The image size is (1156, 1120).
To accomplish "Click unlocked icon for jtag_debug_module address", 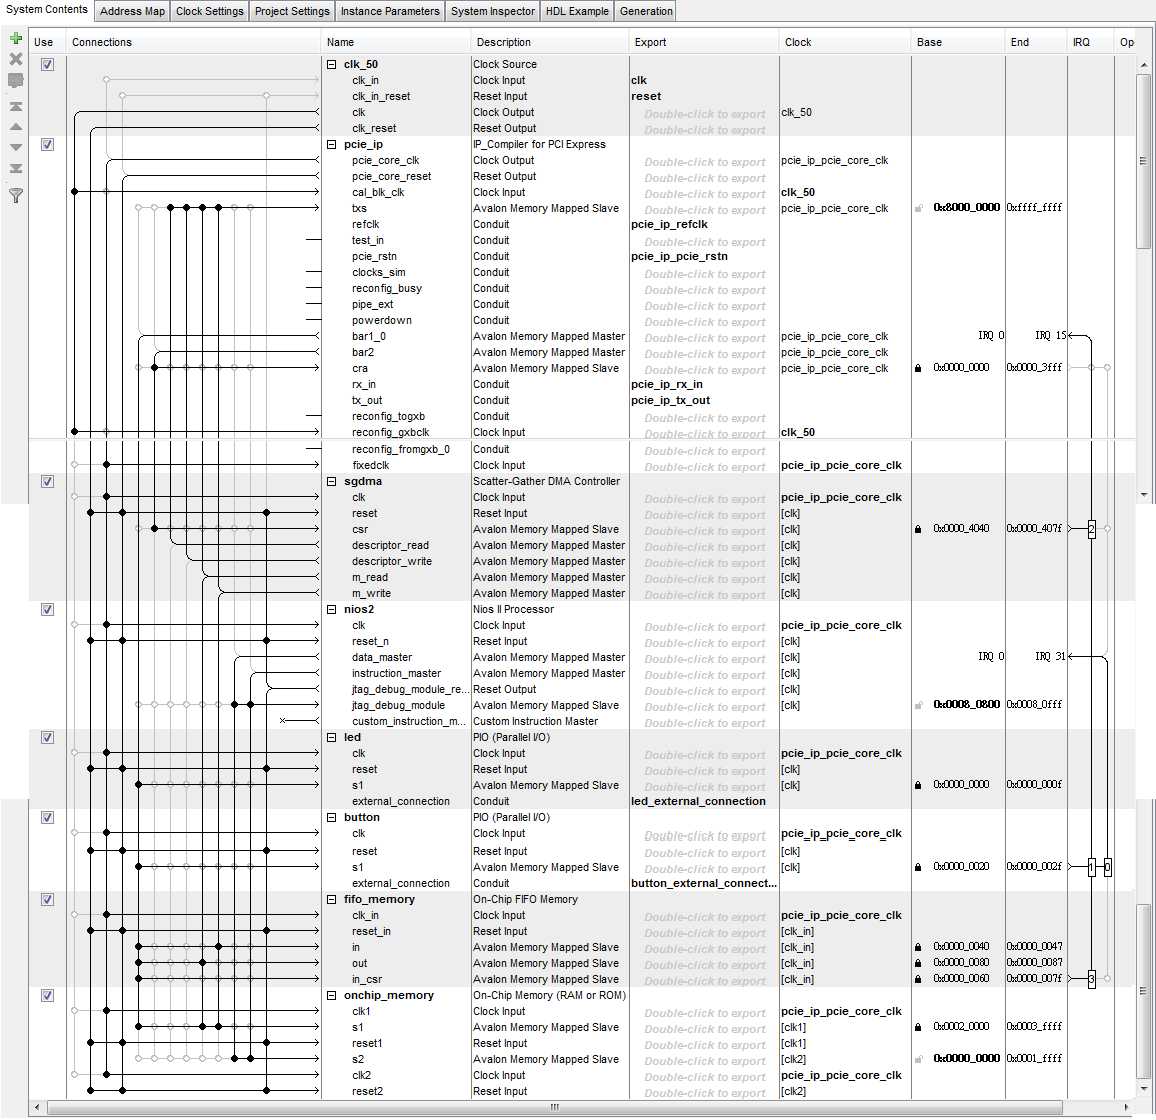I will tap(919, 705).
